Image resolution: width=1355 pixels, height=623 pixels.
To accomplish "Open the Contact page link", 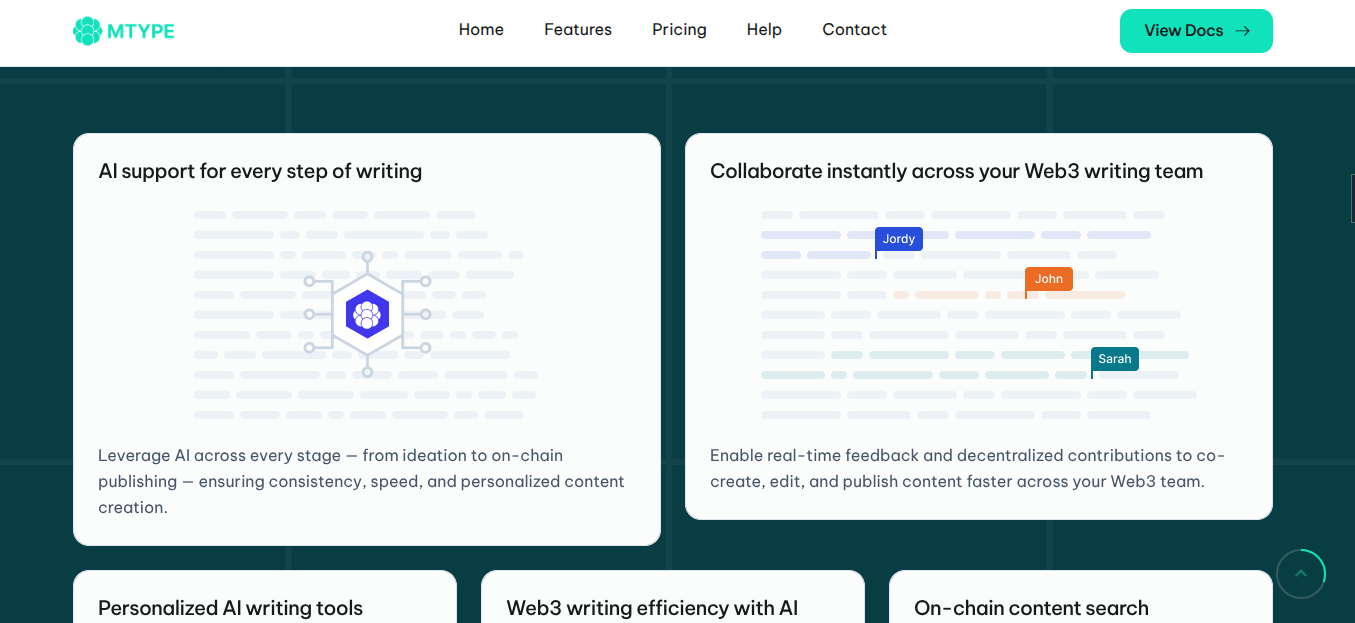I will [854, 30].
